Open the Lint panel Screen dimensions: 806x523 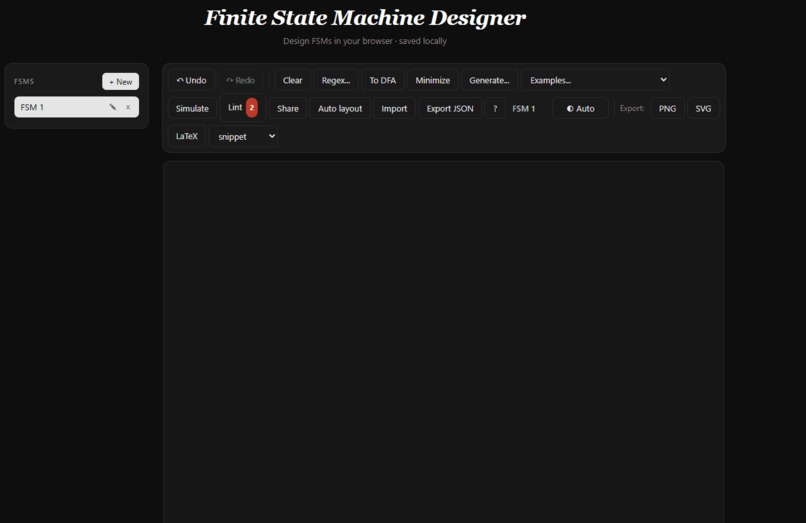click(x=243, y=107)
